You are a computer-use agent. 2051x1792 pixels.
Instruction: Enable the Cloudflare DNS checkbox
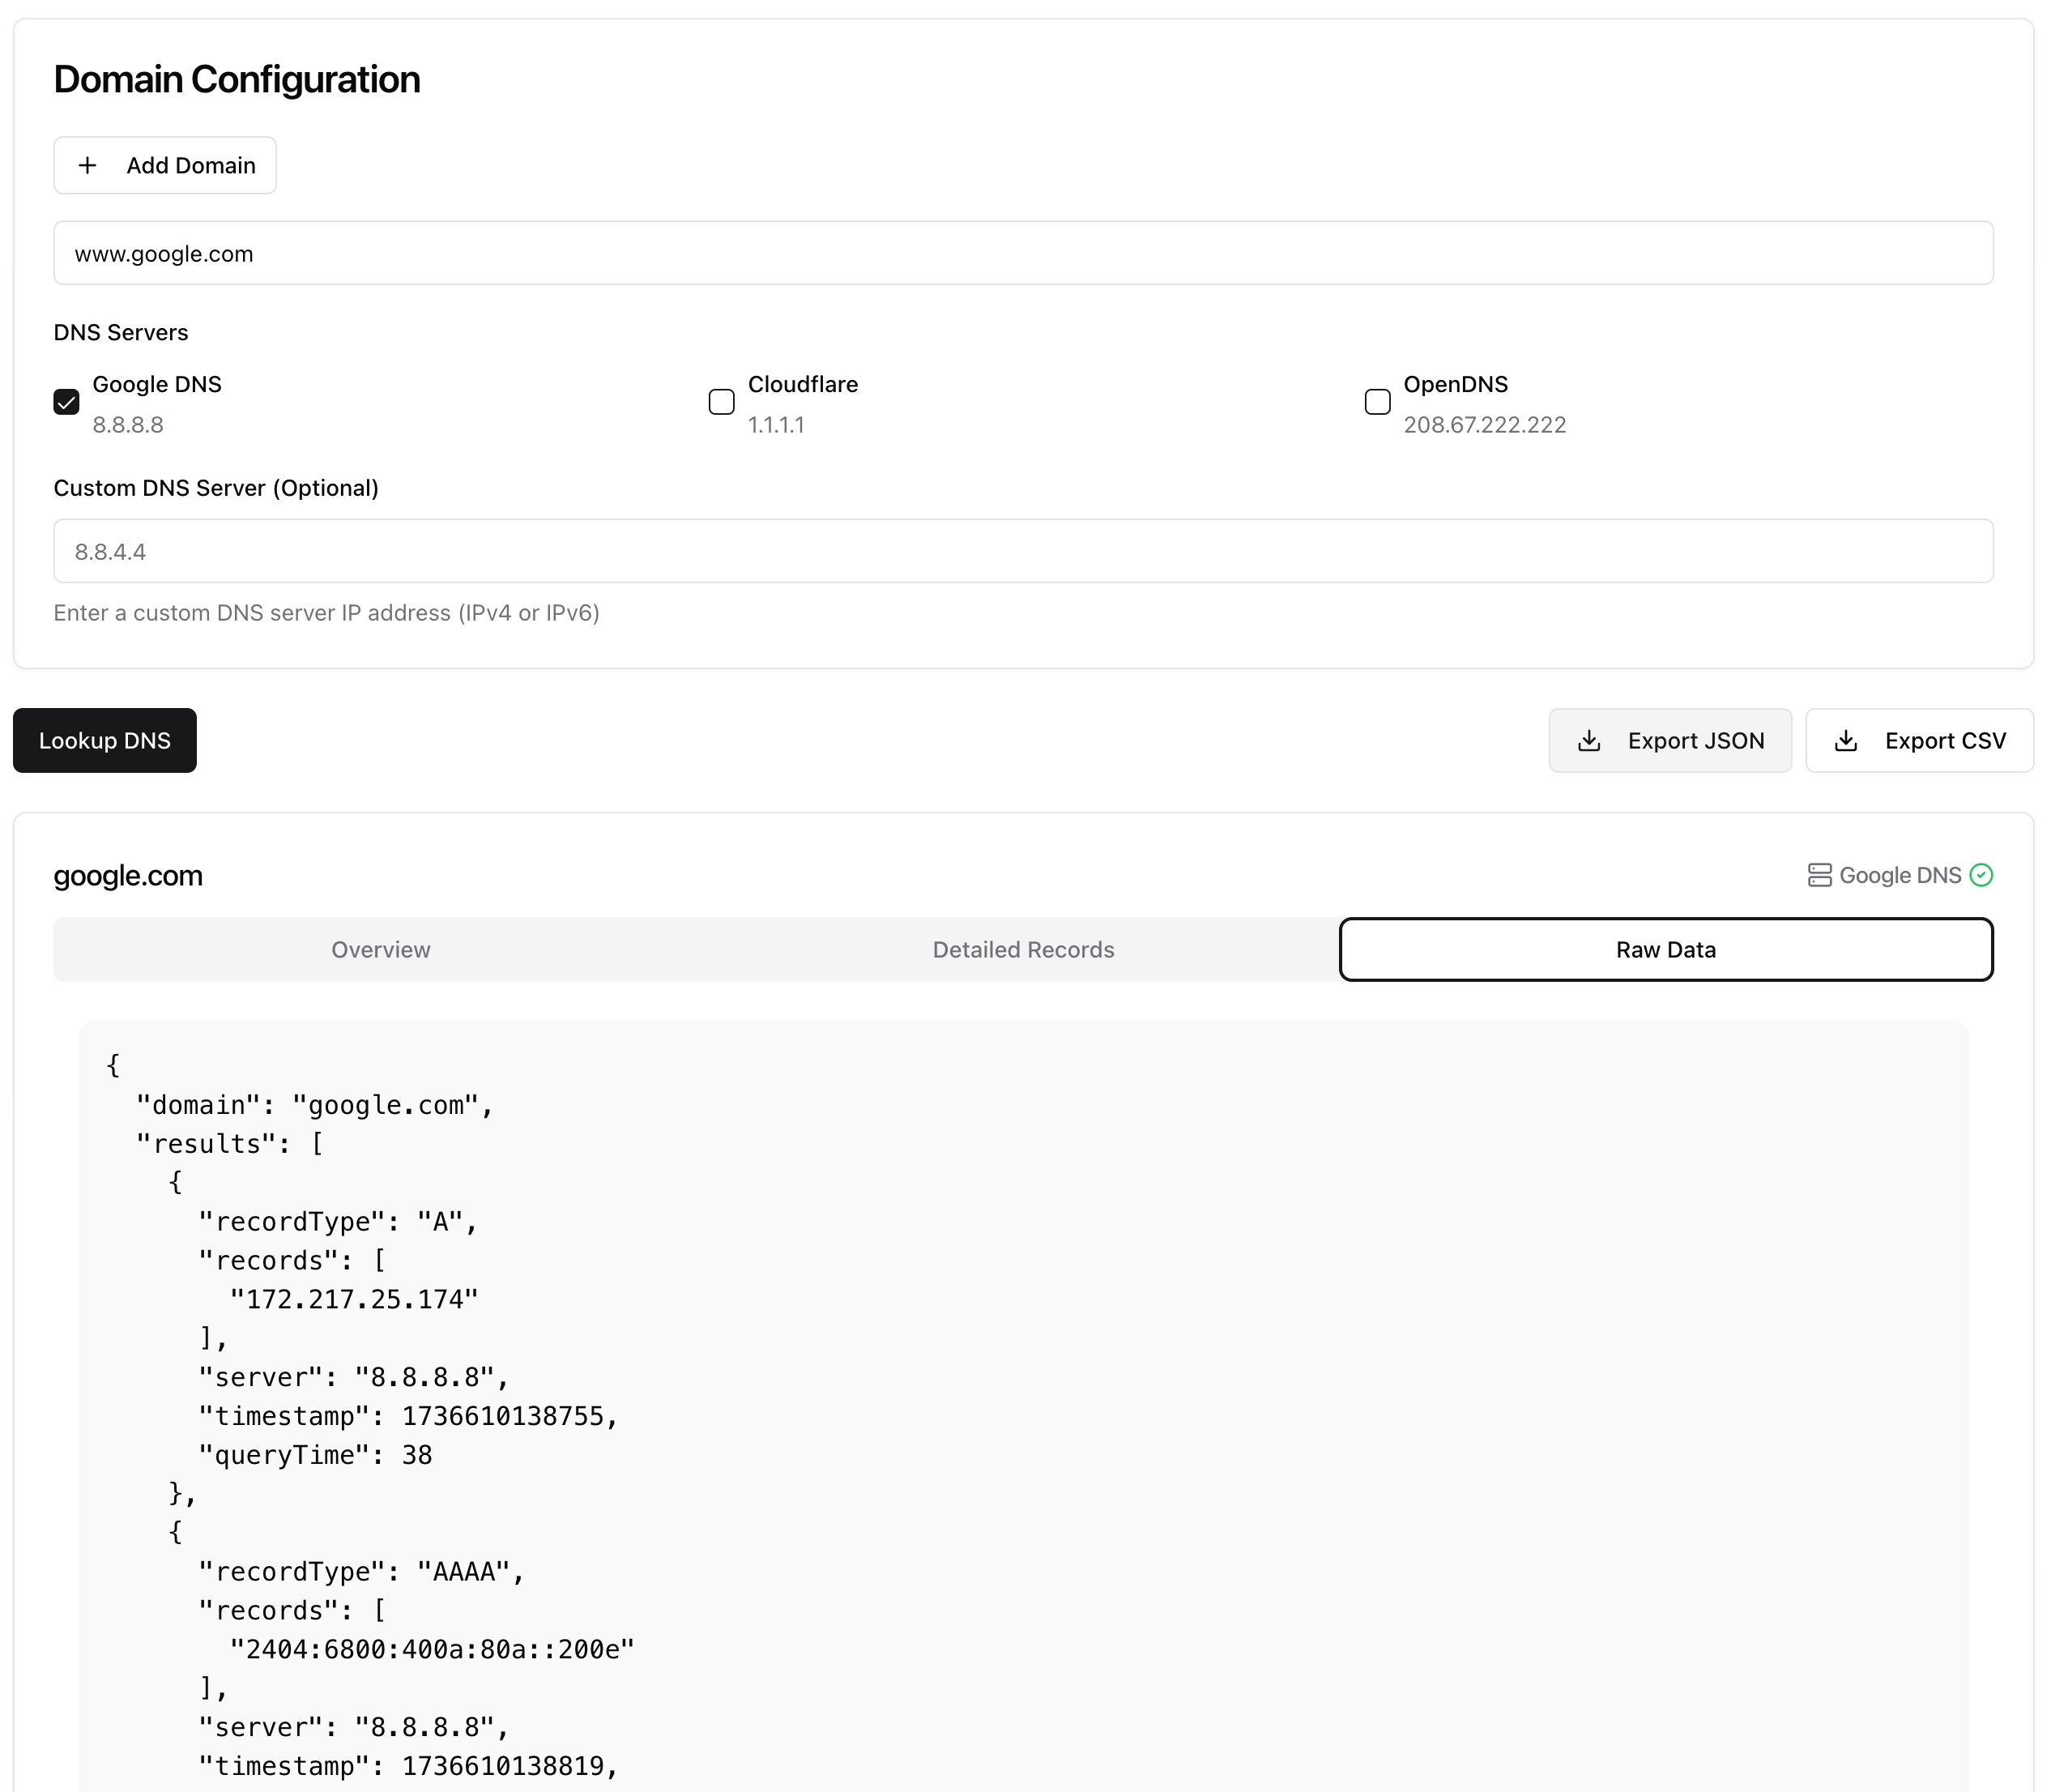tap(721, 402)
